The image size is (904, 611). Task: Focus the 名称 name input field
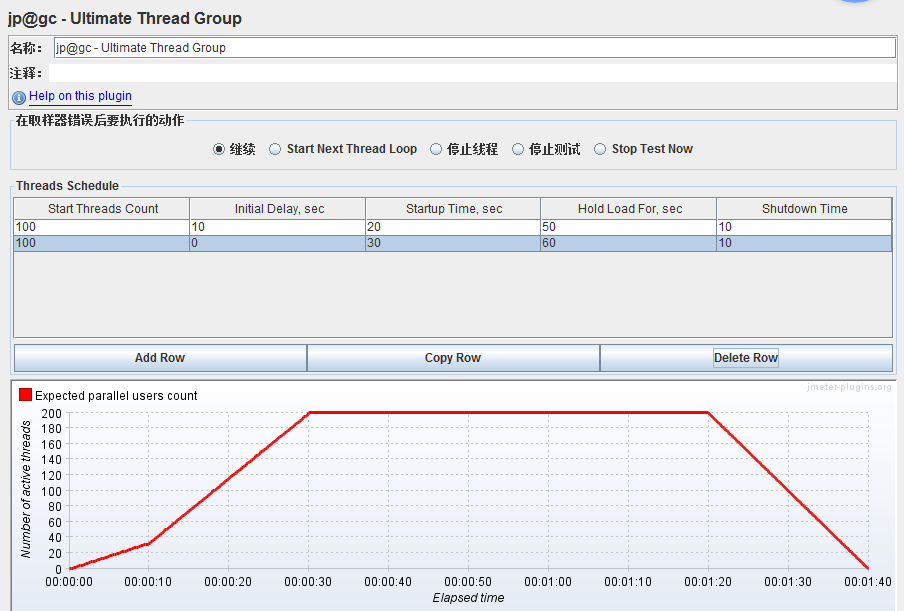[474, 48]
